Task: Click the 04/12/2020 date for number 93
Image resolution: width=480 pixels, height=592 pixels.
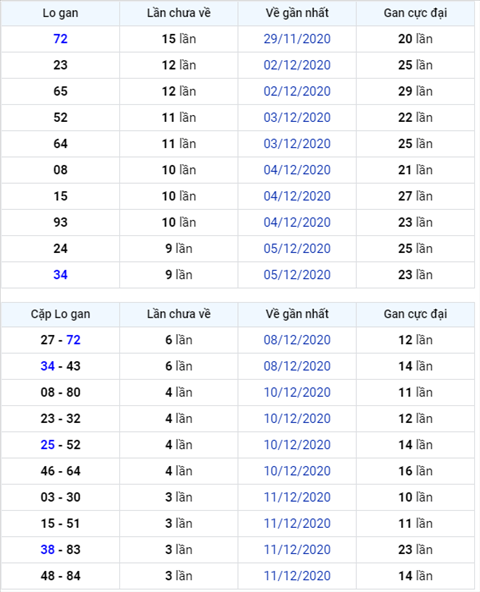Action: (297, 222)
